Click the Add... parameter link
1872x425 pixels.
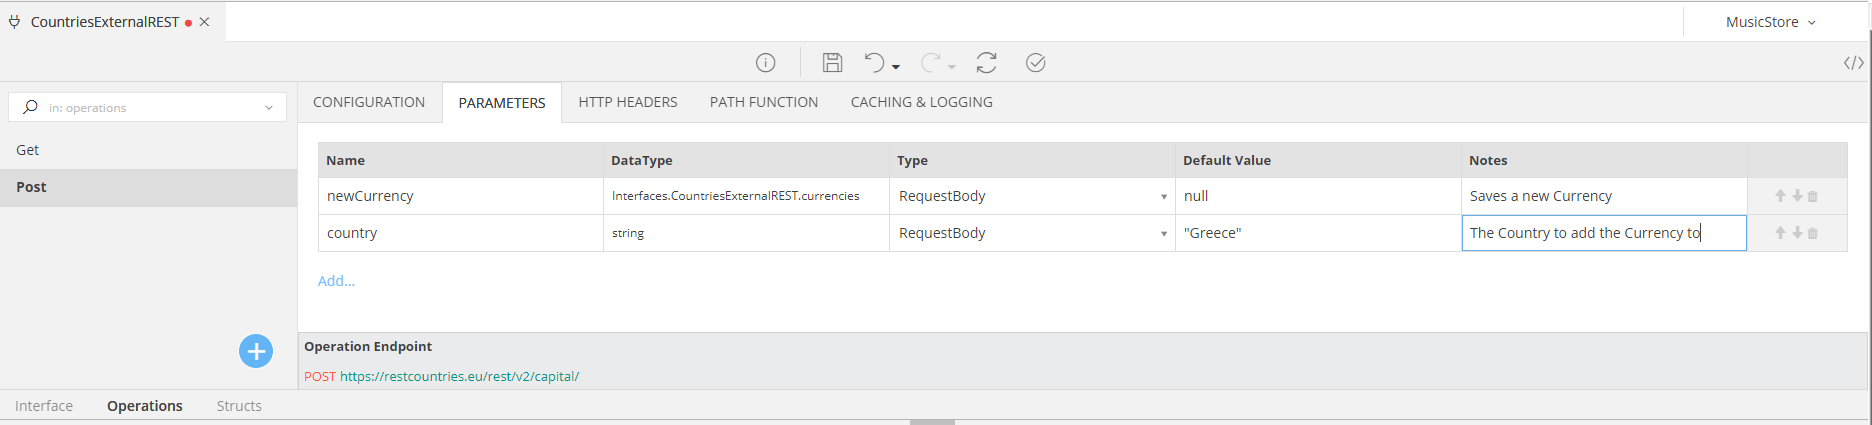click(x=336, y=281)
